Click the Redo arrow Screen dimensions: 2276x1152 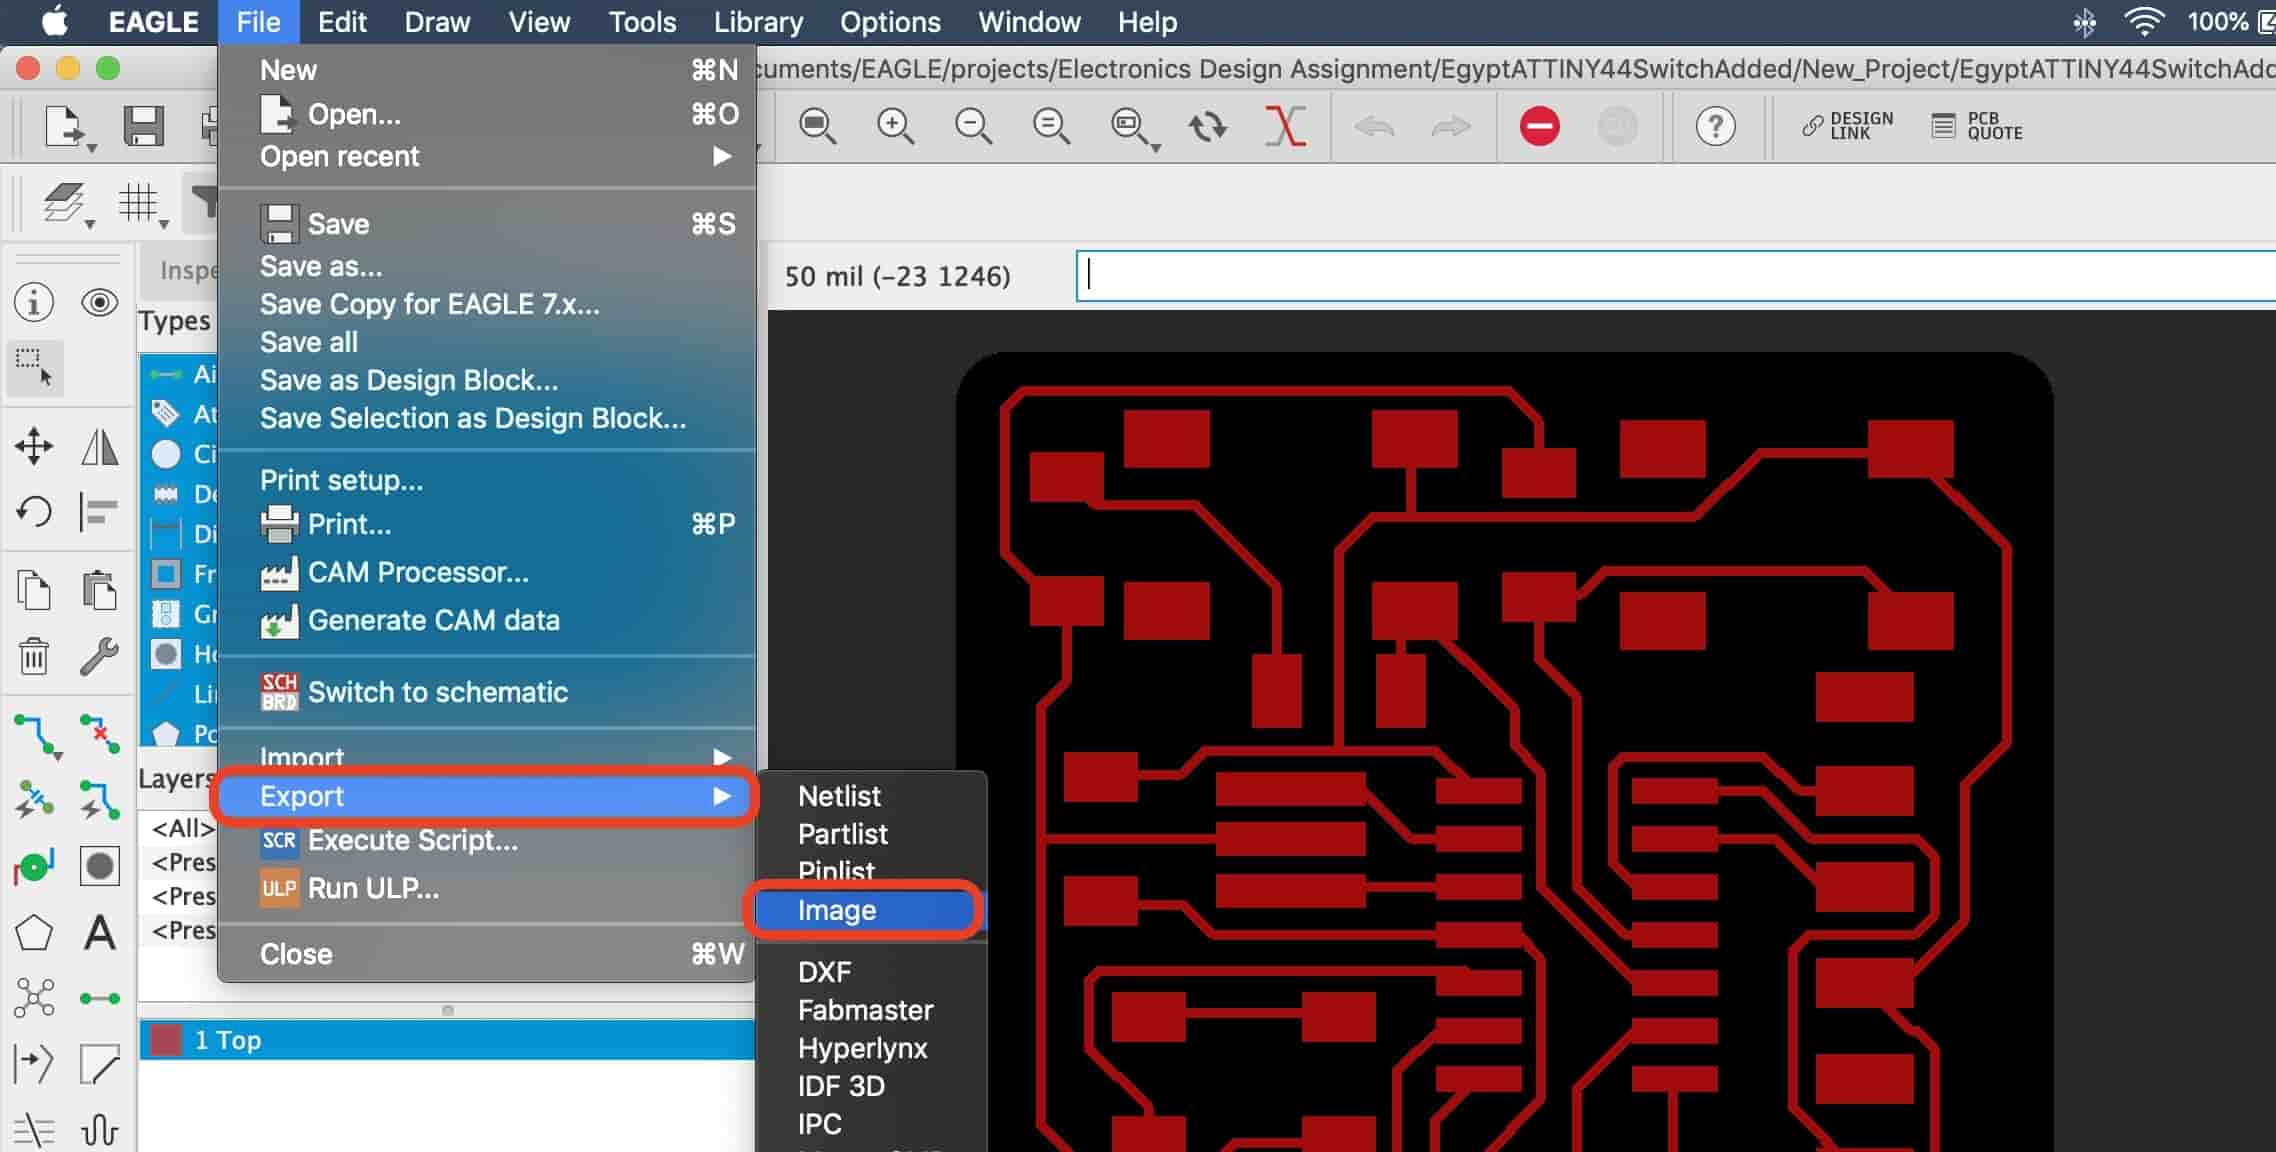1451,126
